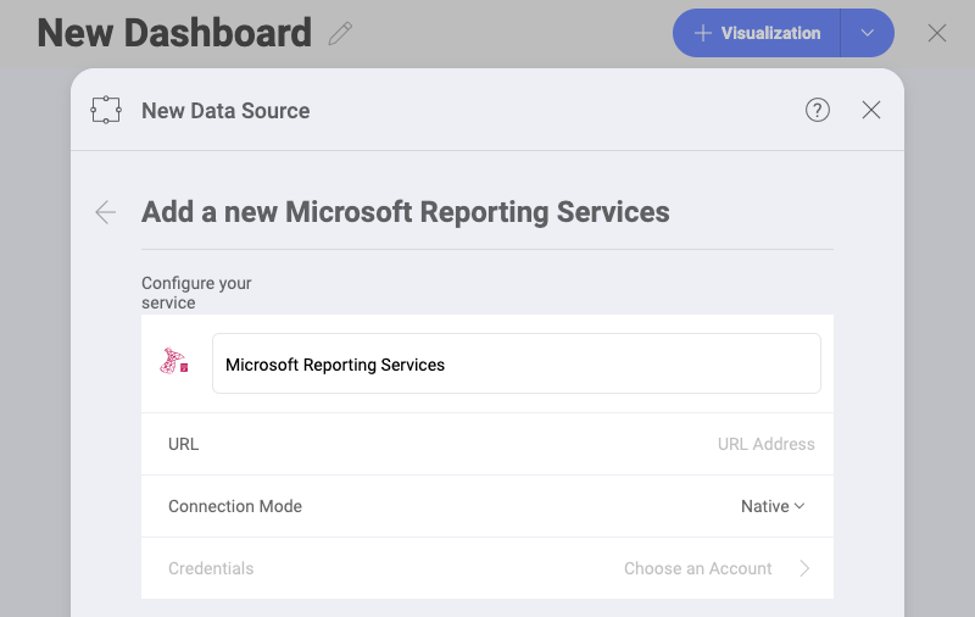Click the New Data Source header icon

point(106,110)
